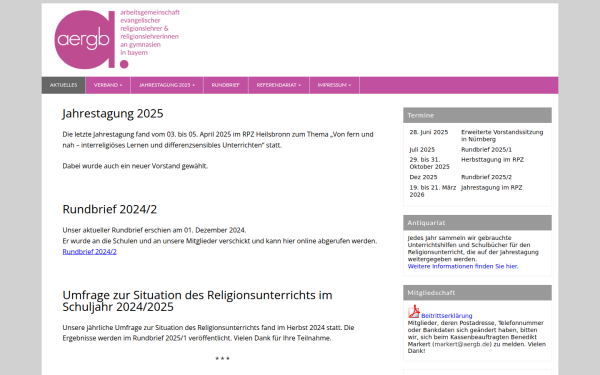600x375 pixels.
Task: Click '29. bis 31. Oktober 2025' date
Action: pos(429,163)
